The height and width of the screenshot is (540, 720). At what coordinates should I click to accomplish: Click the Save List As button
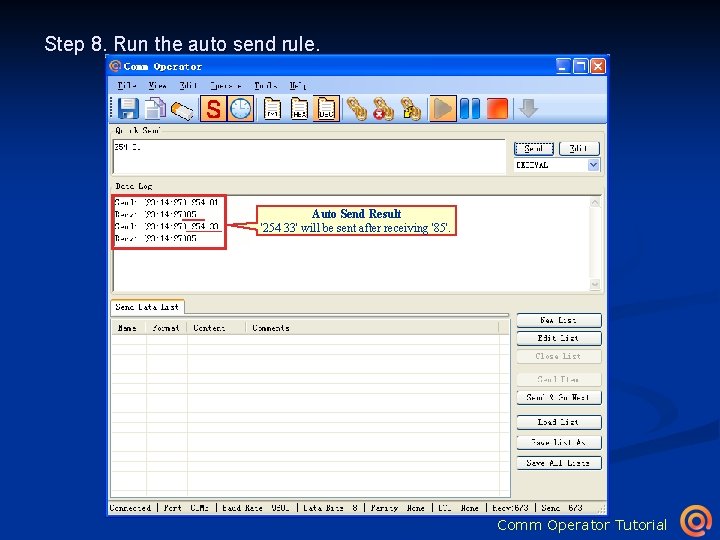(559, 442)
